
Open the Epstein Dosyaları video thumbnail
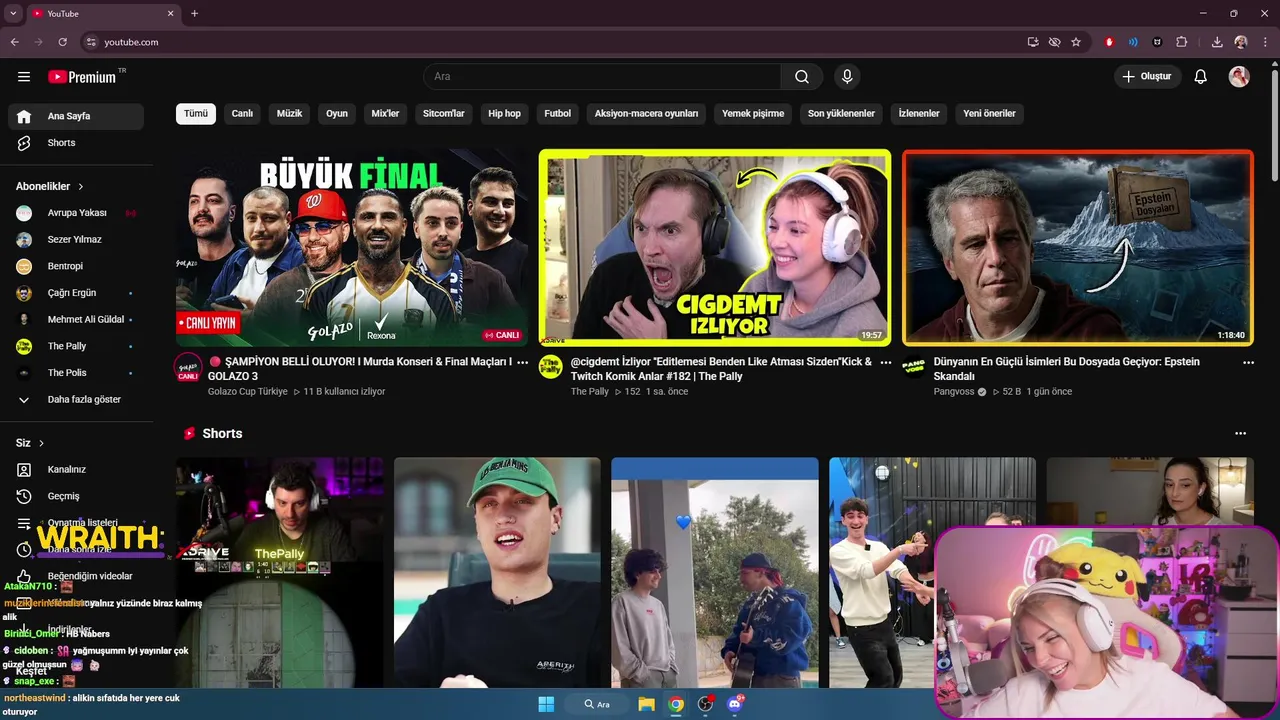tap(1078, 248)
